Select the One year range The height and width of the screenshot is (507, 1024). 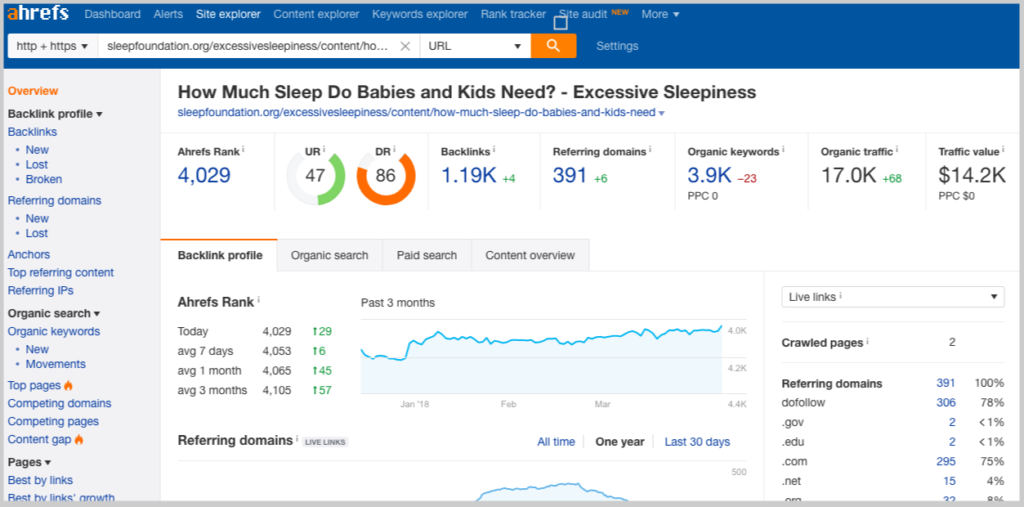(620, 442)
